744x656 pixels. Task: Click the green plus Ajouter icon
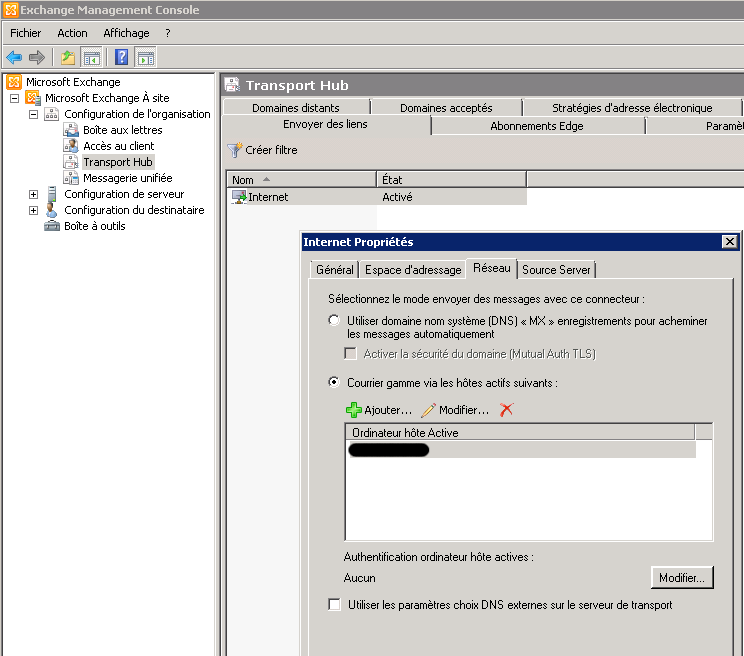tap(353, 410)
